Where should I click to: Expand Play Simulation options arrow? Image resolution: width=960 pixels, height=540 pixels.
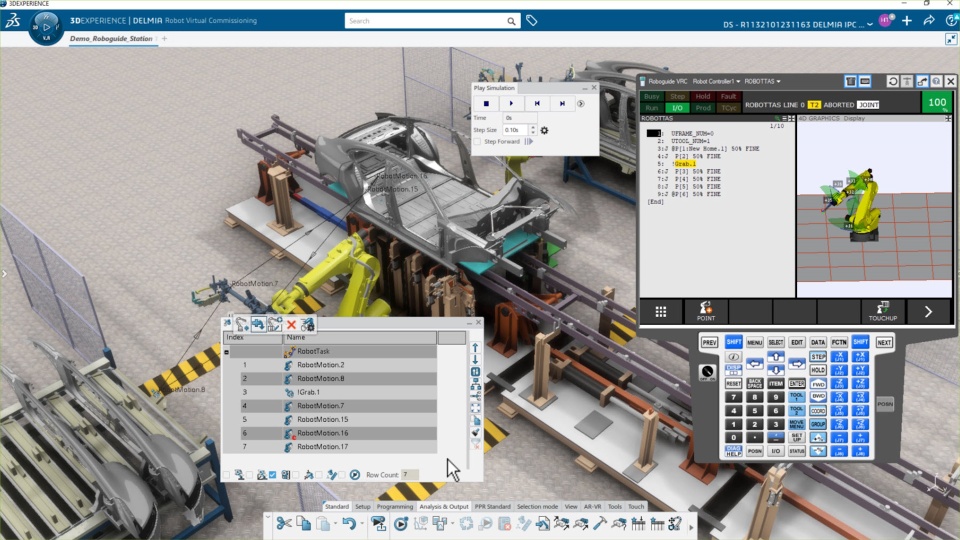580,104
